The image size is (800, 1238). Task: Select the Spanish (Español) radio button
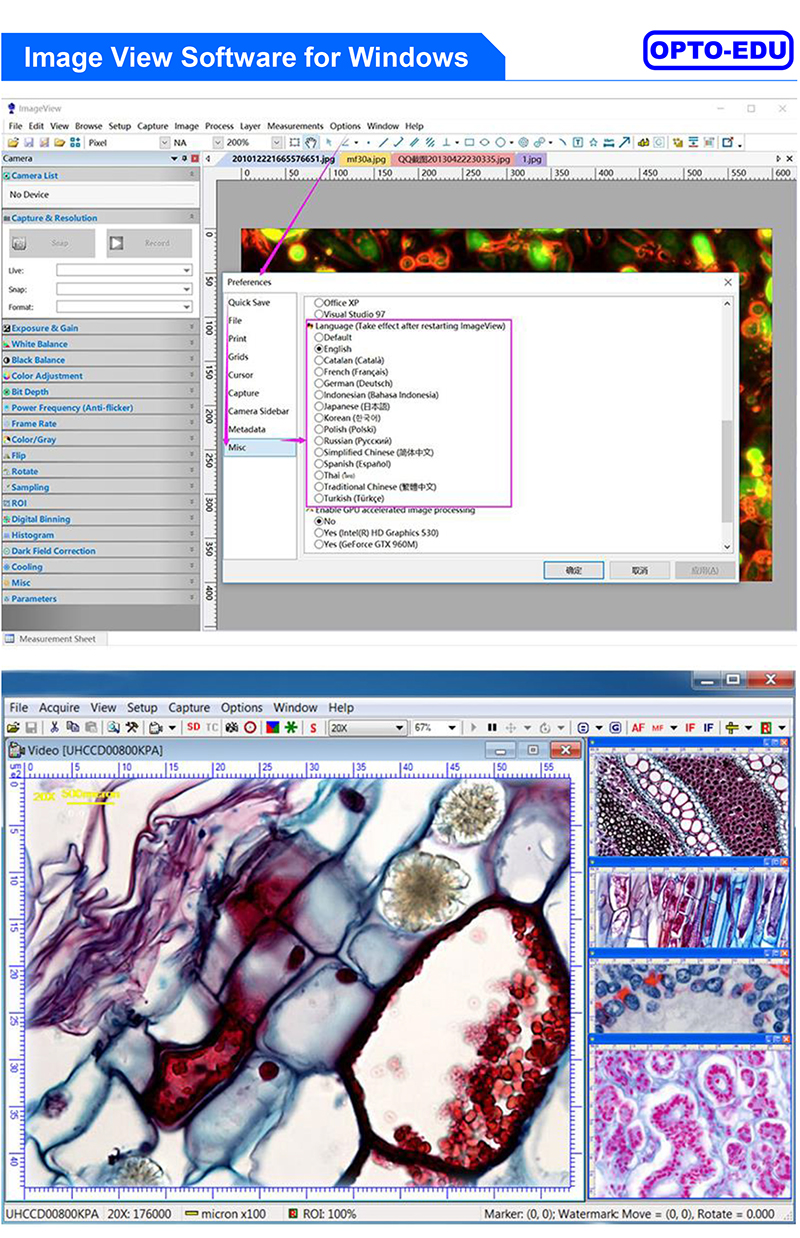click(320, 464)
